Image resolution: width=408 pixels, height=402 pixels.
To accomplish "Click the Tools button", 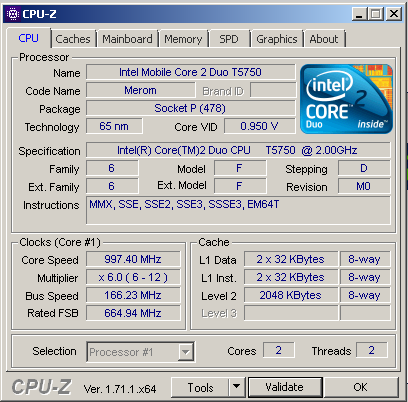I will pyautogui.click(x=200, y=387).
